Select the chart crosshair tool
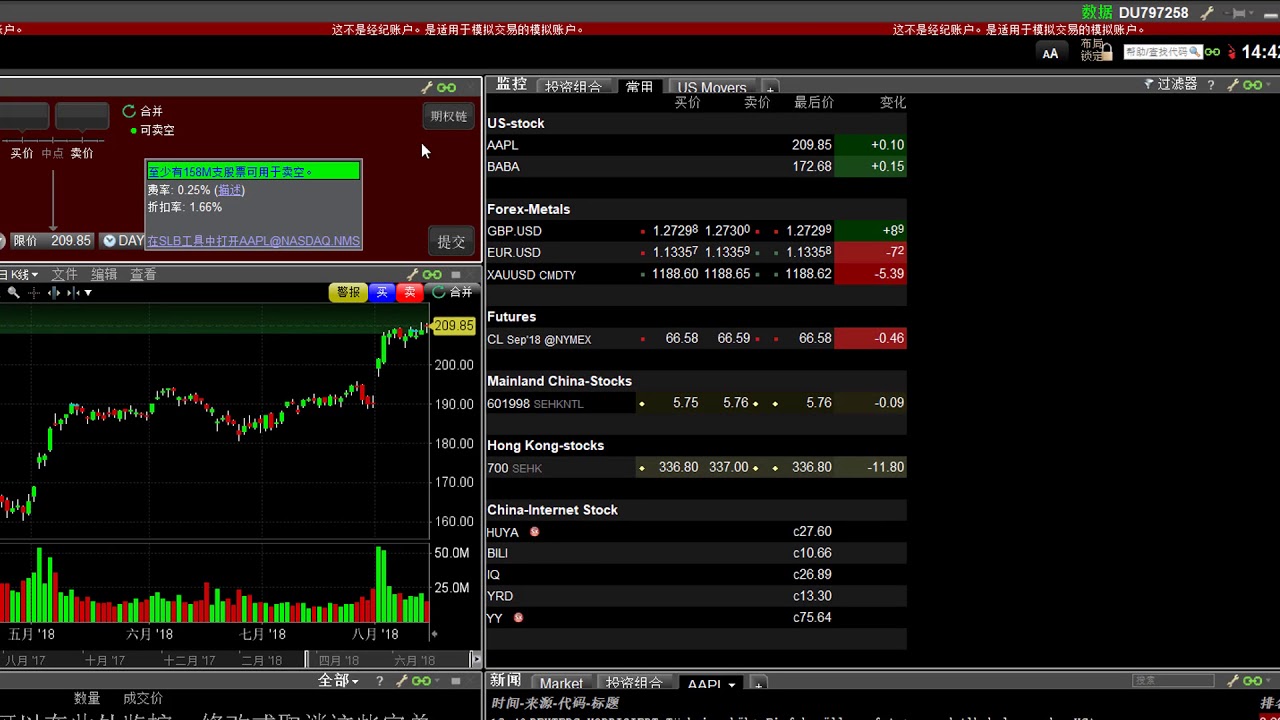Image resolution: width=1280 pixels, height=720 pixels. point(34,292)
